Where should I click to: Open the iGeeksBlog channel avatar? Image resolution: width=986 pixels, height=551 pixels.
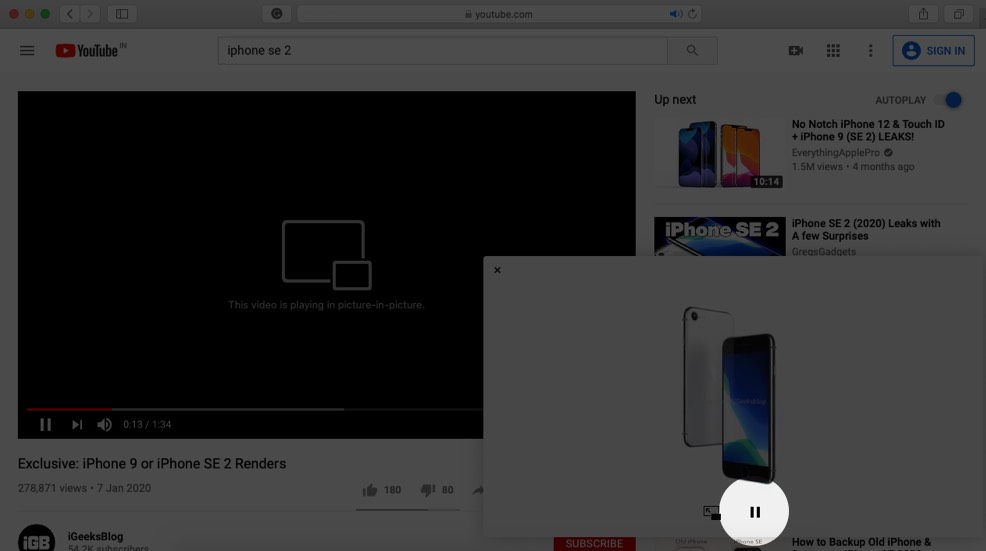[x=36, y=538]
